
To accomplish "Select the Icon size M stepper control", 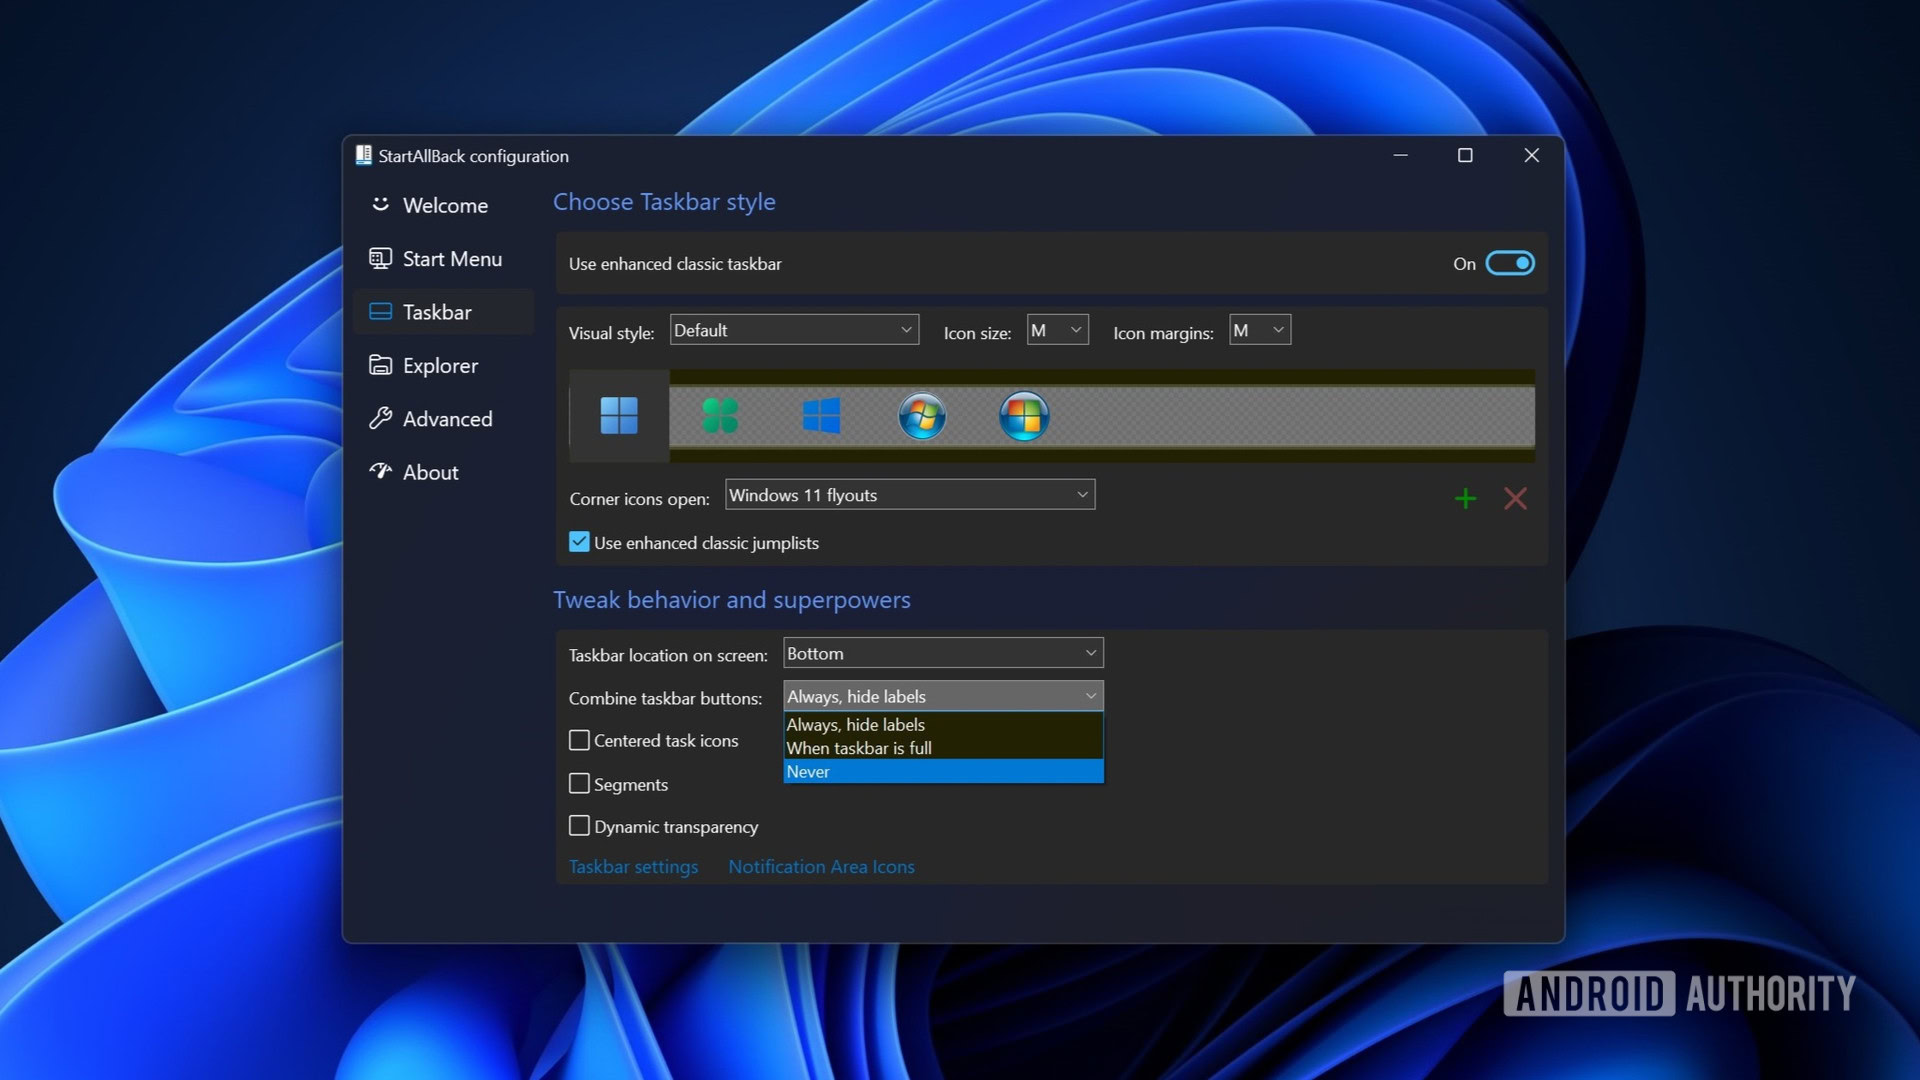I will (x=1056, y=330).
